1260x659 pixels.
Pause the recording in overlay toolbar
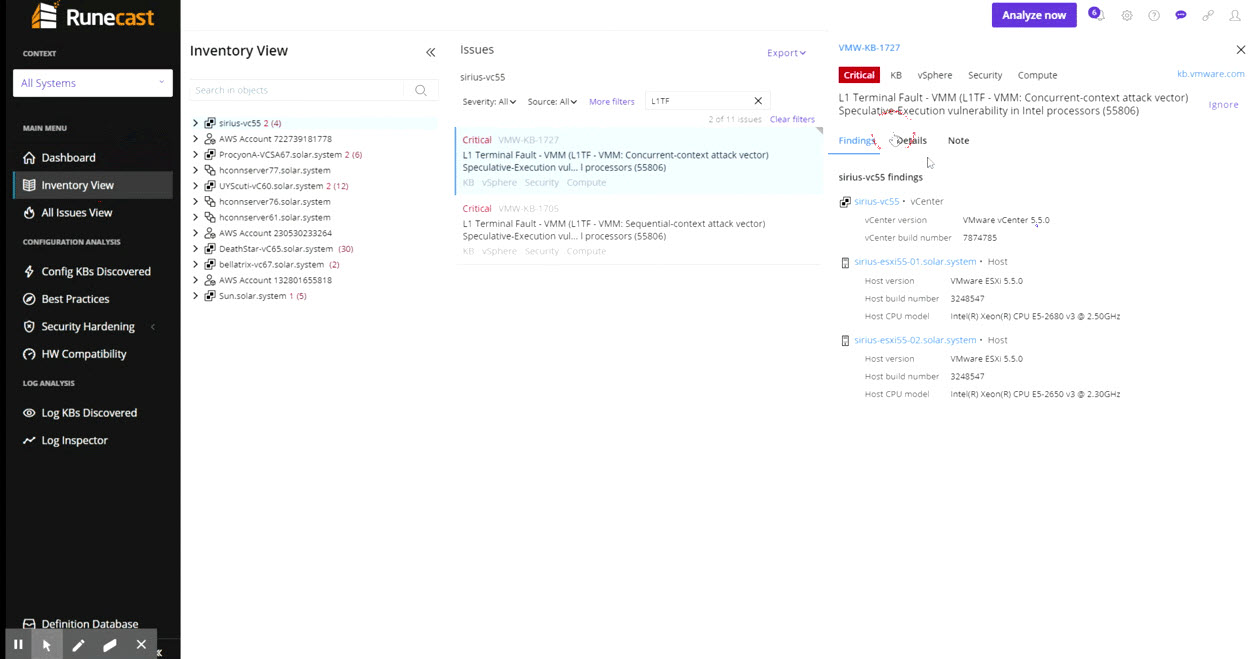[18, 645]
